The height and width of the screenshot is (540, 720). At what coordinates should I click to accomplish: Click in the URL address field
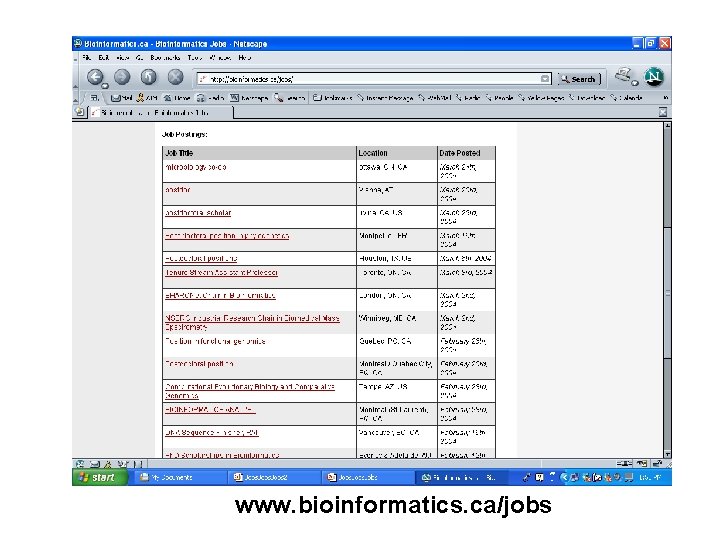point(372,79)
